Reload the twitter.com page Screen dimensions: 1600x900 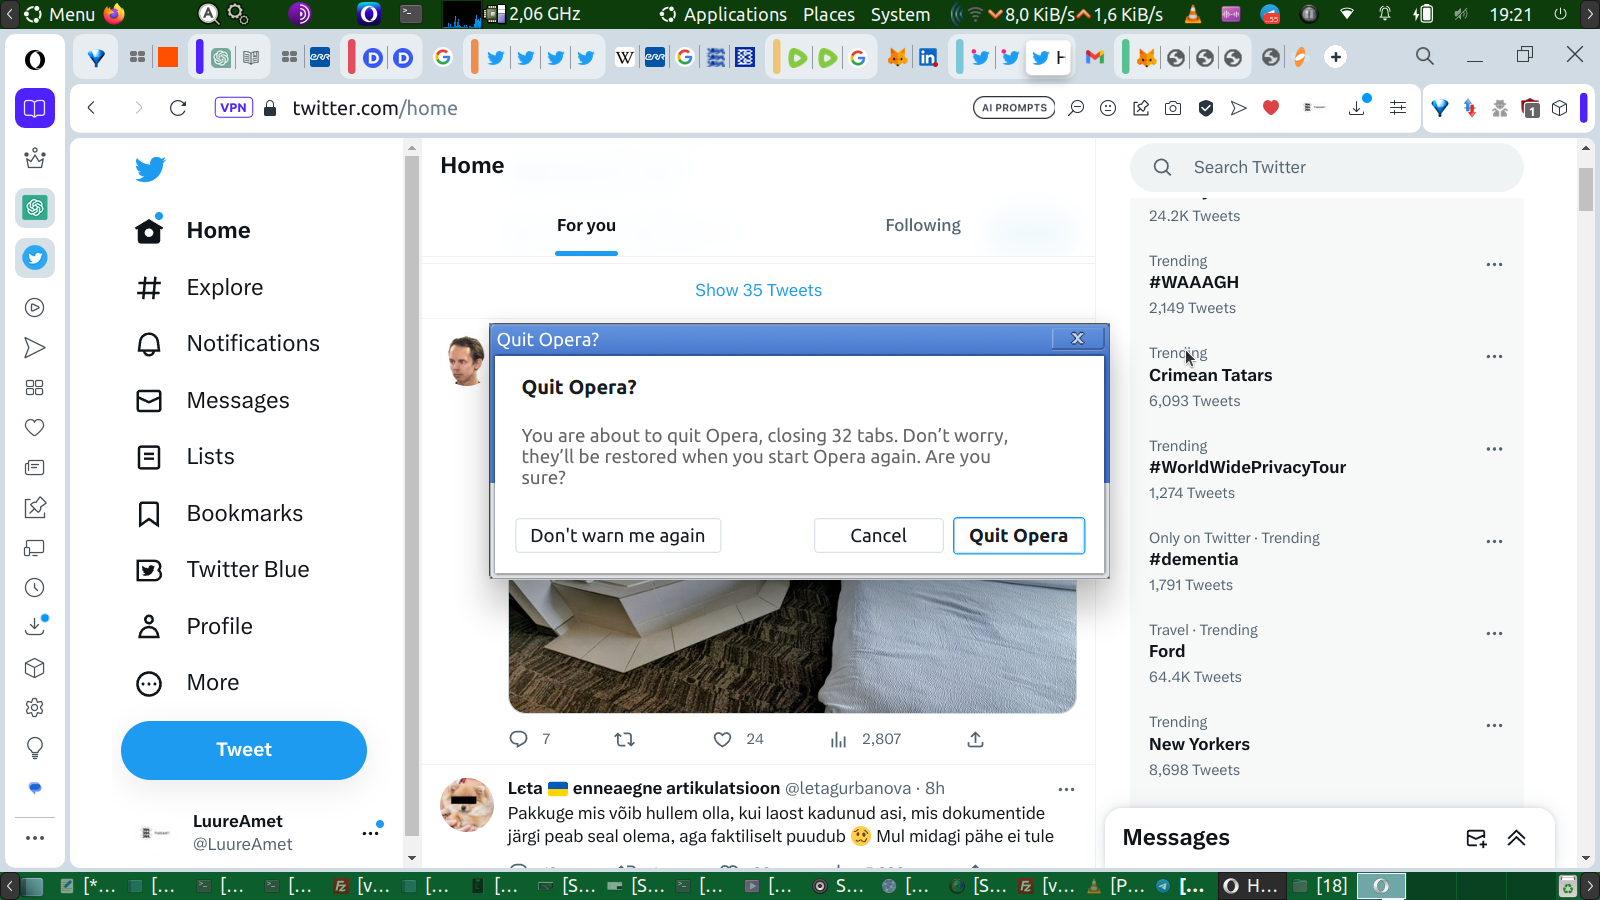pos(178,108)
